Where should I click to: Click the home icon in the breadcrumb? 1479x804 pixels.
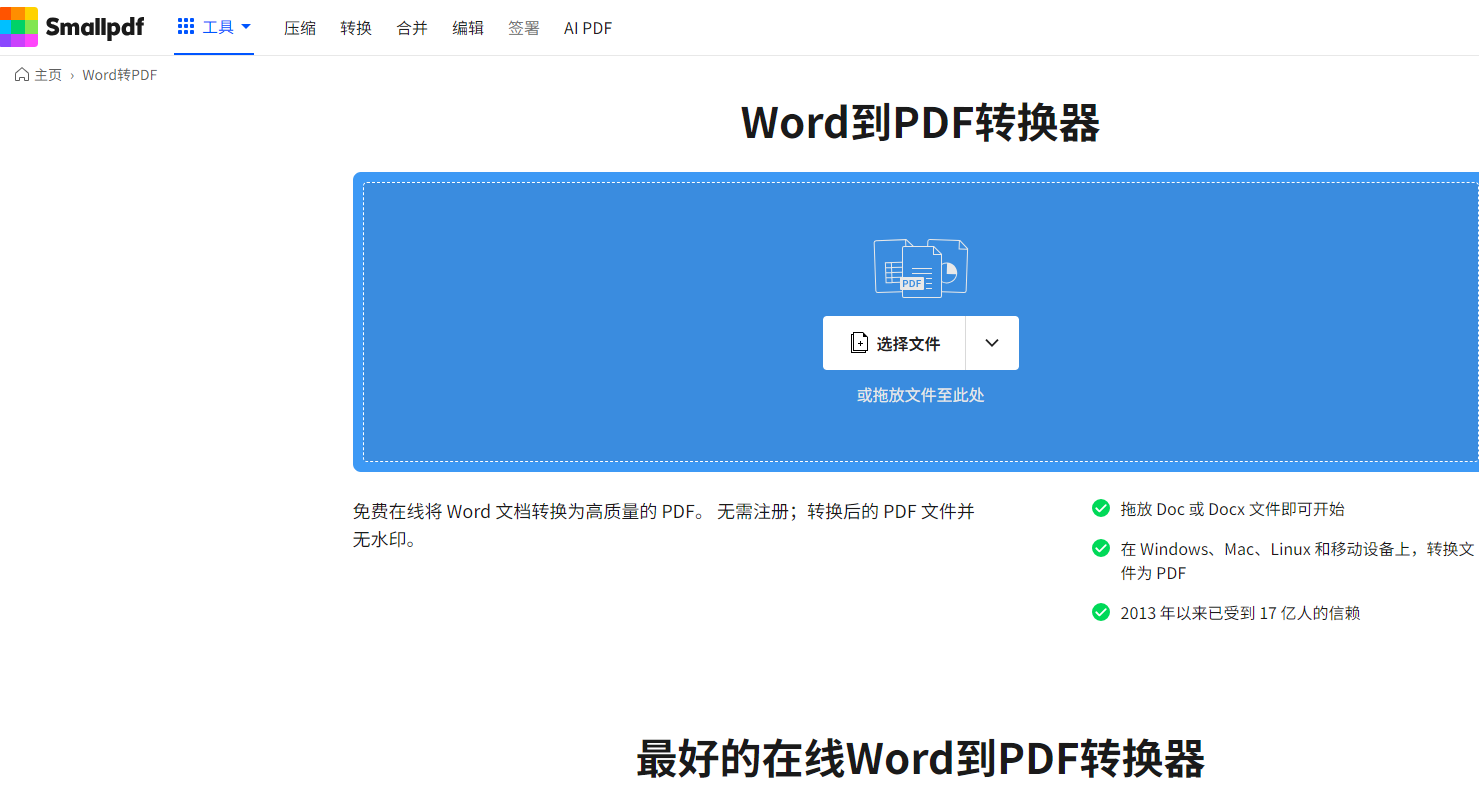coord(22,75)
